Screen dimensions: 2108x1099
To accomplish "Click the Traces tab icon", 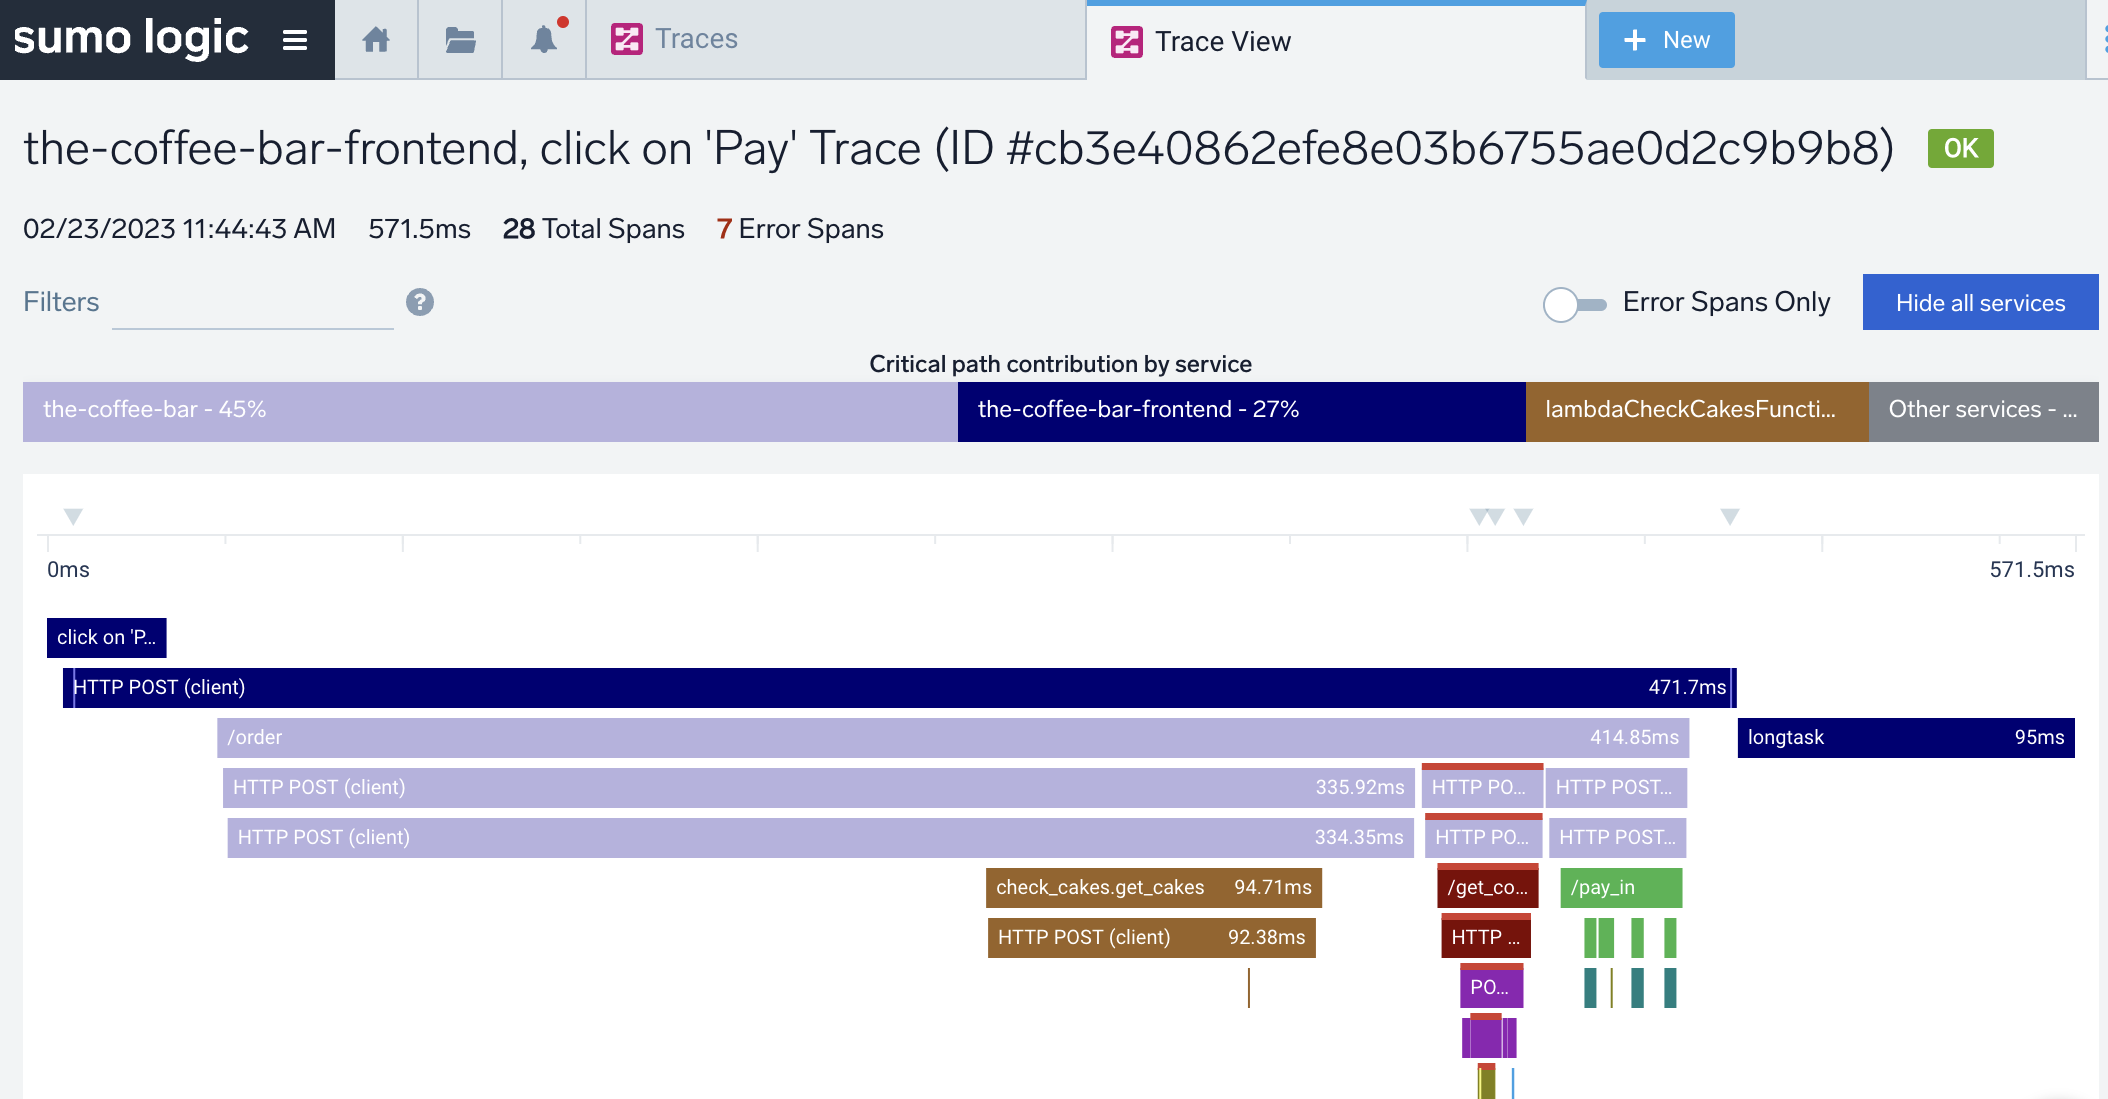I will click(x=627, y=40).
